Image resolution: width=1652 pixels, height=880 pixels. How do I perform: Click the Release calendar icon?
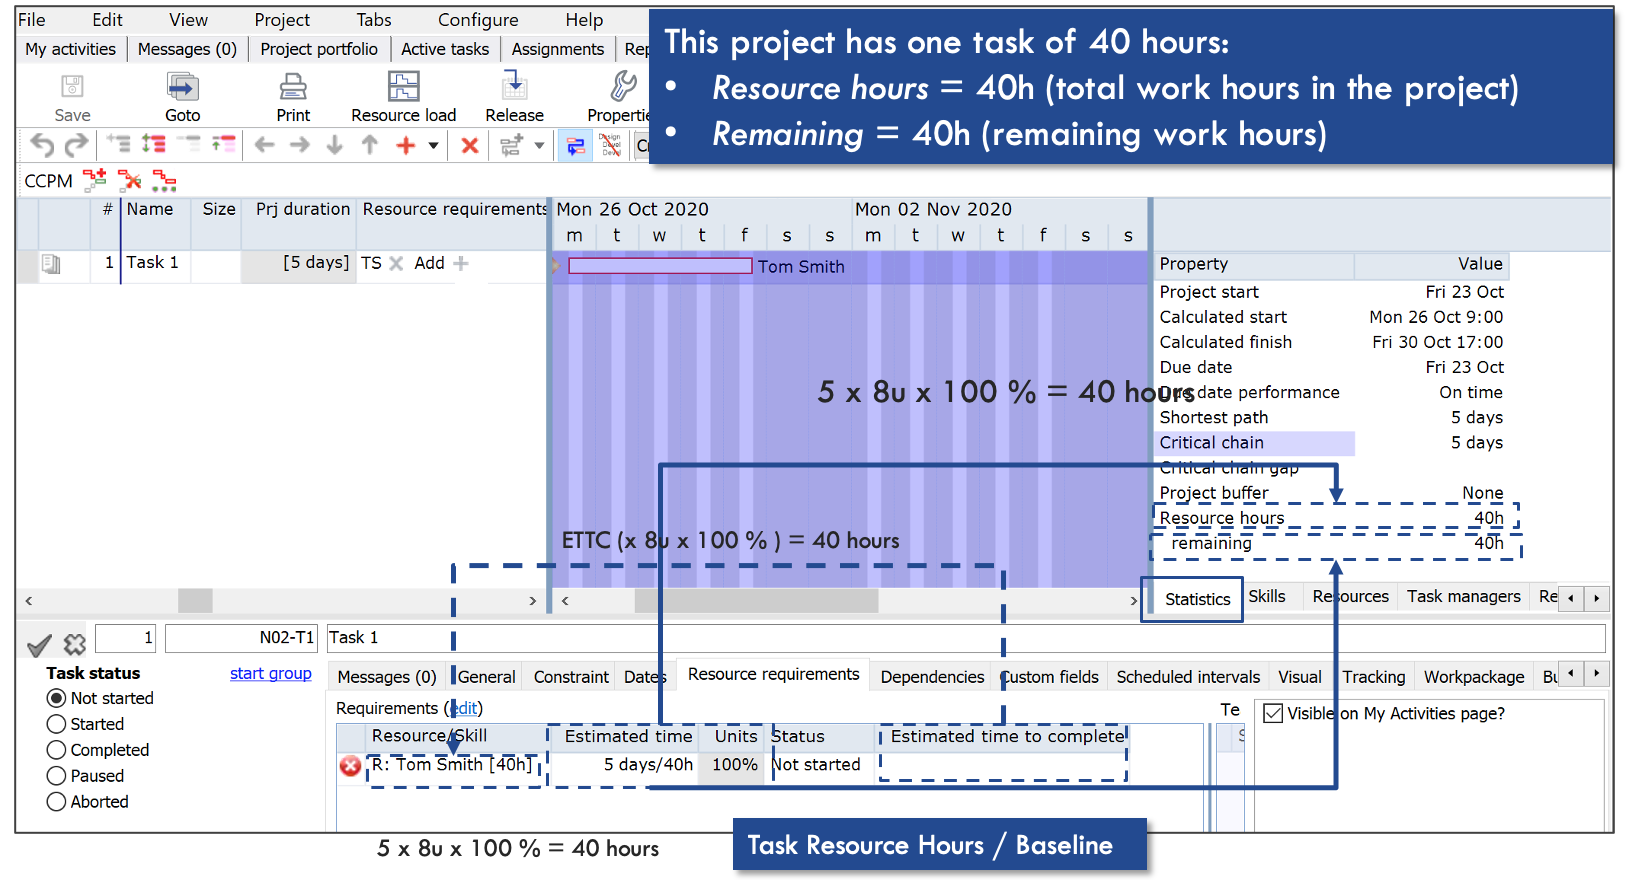tap(514, 85)
